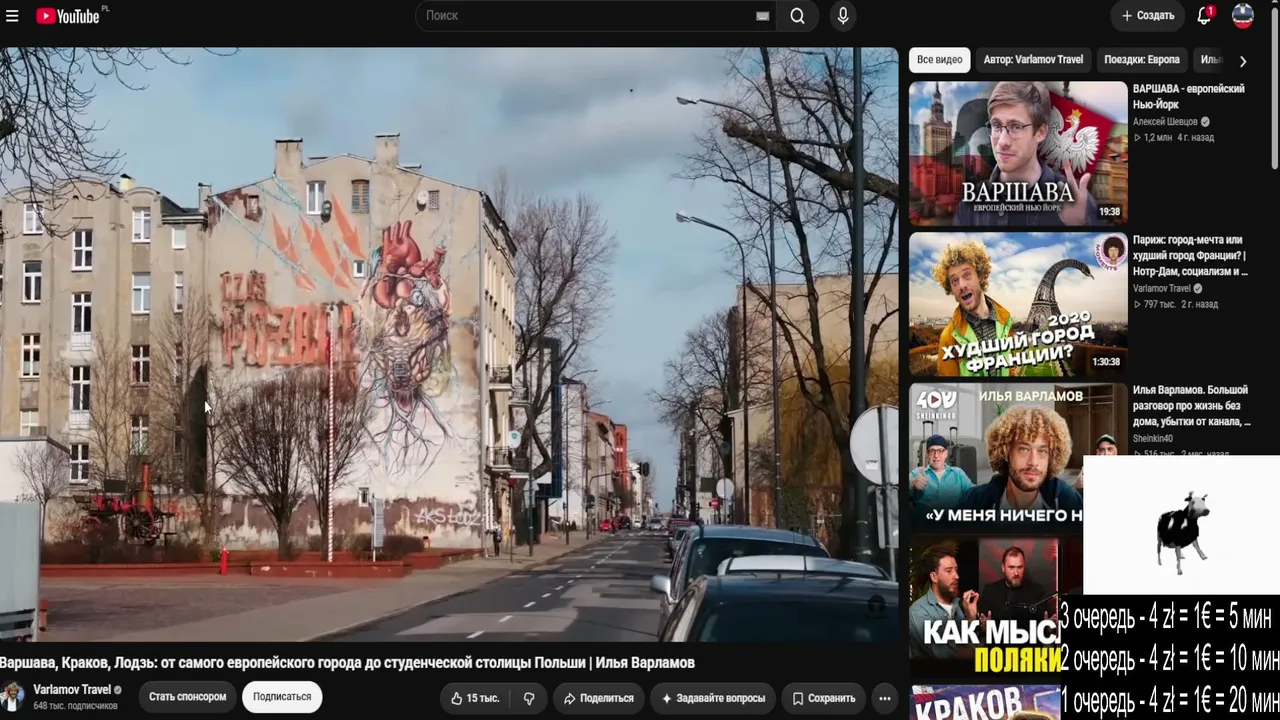Save the video with "Сохранить"
Screen dimensions: 1280x720
(x=823, y=698)
